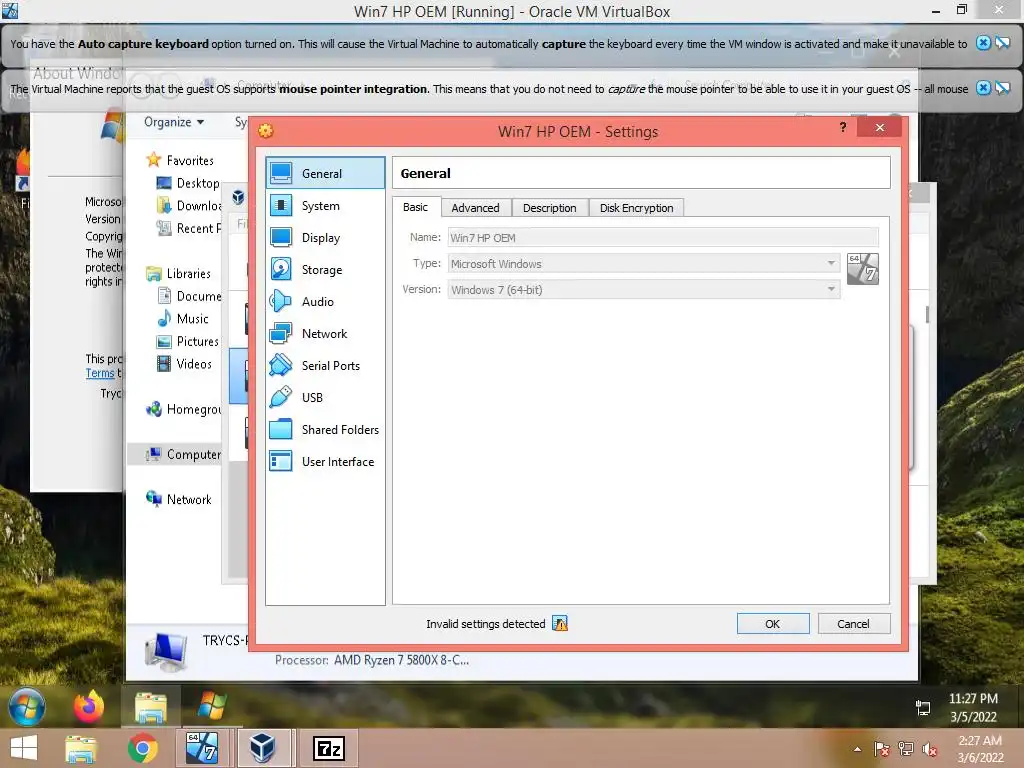
Task: Click the settings dialog help question mark
Action: tap(843, 127)
